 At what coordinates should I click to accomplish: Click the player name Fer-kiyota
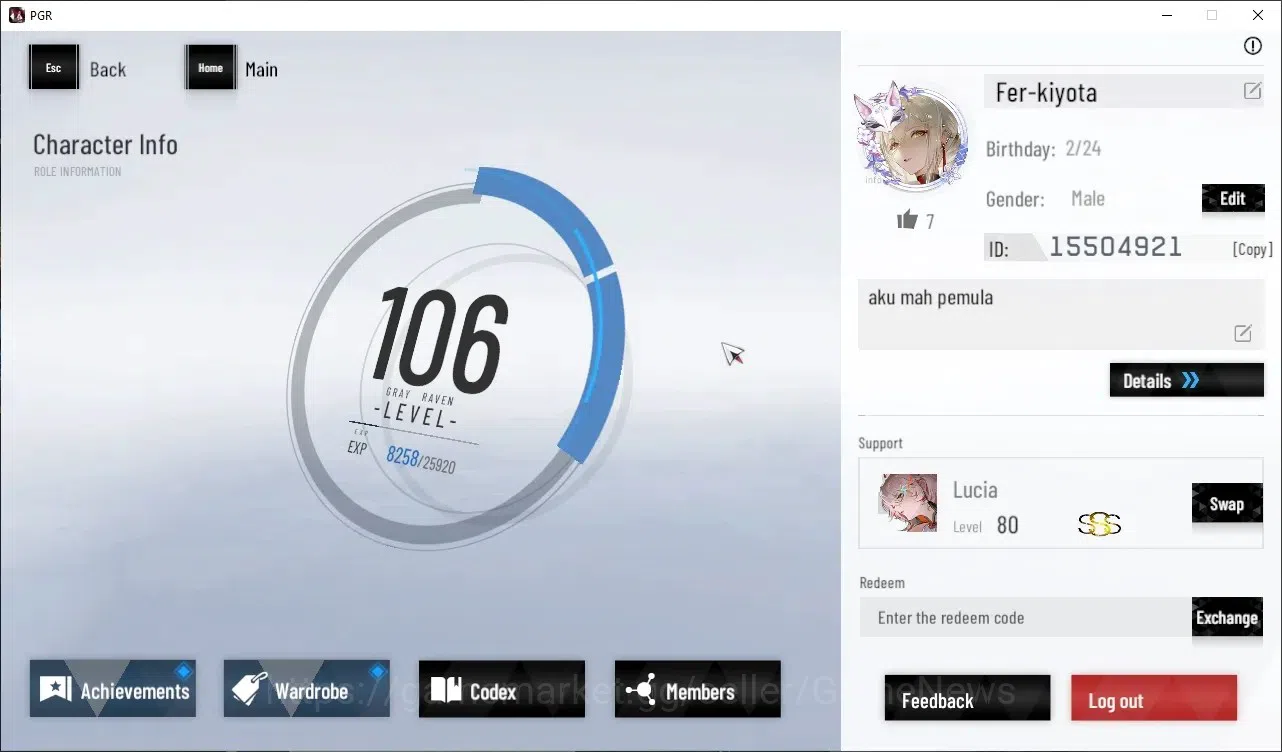coord(1046,93)
